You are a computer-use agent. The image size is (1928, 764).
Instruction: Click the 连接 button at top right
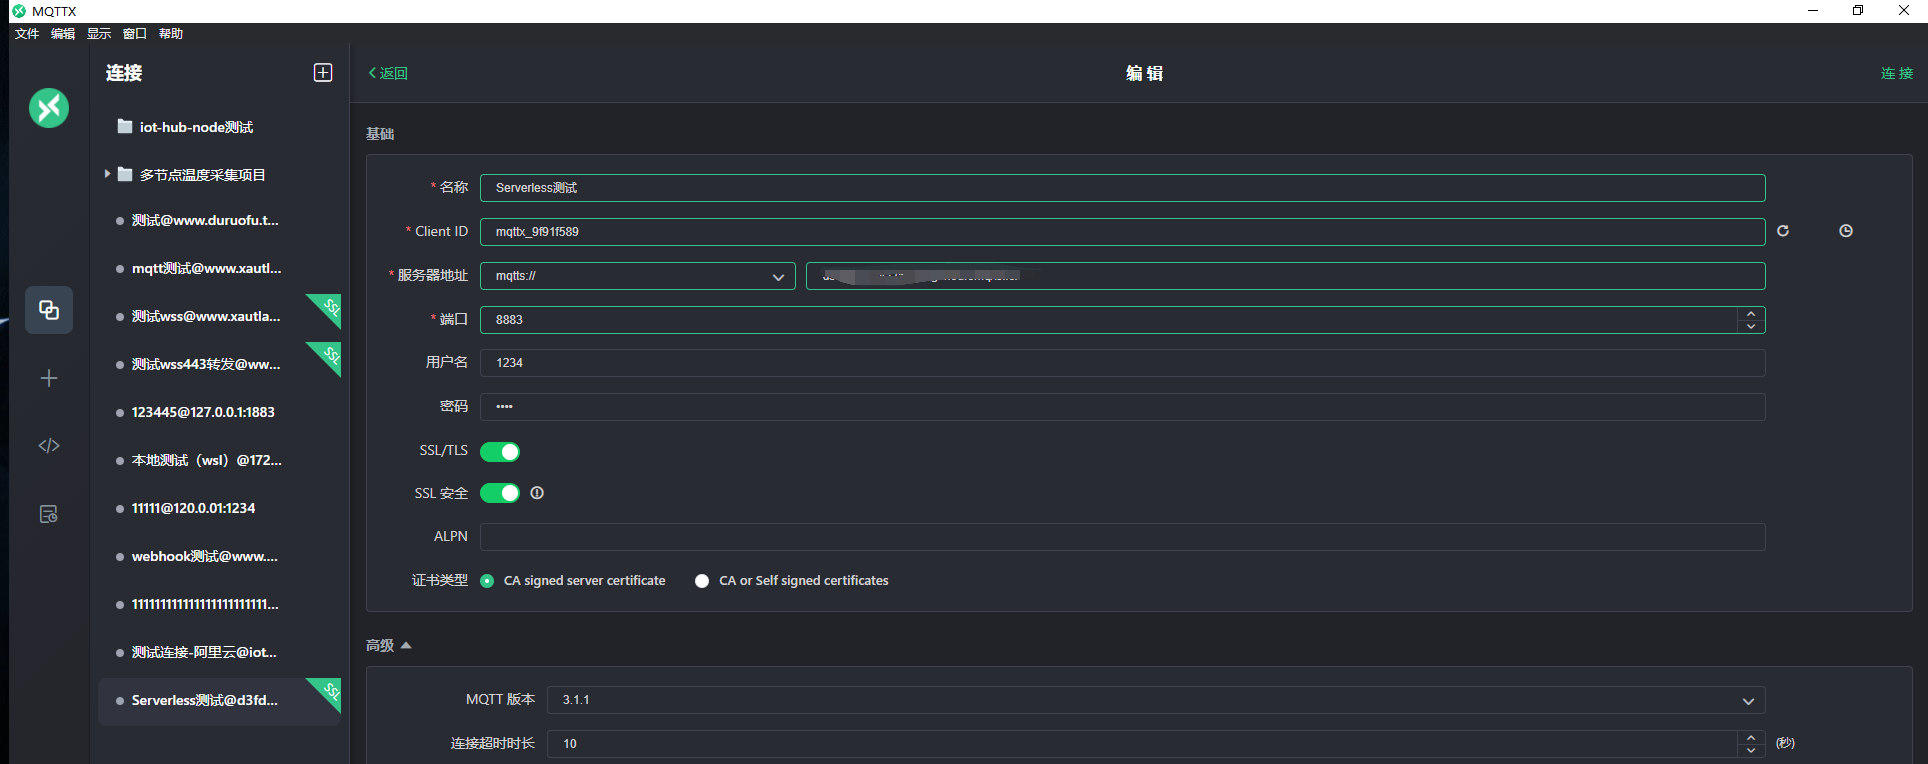click(1896, 73)
